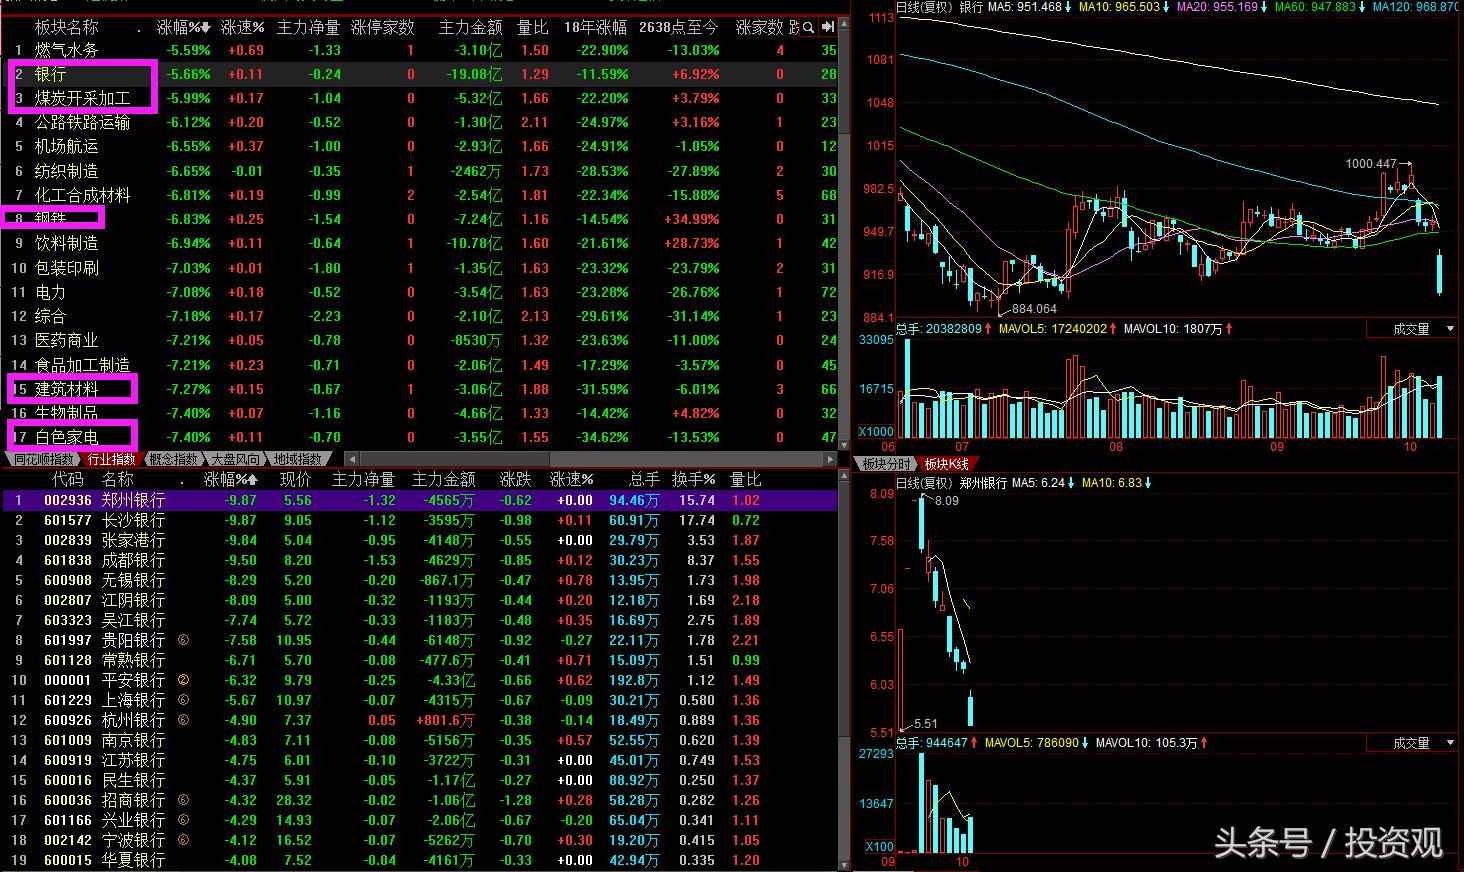Select the 煤炭开采加工 sector row
The width and height of the screenshot is (1464, 872).
click(419, 98)
